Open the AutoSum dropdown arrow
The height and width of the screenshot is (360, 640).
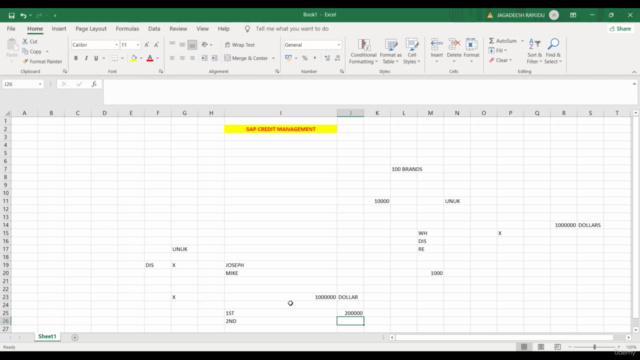point(522,41)
